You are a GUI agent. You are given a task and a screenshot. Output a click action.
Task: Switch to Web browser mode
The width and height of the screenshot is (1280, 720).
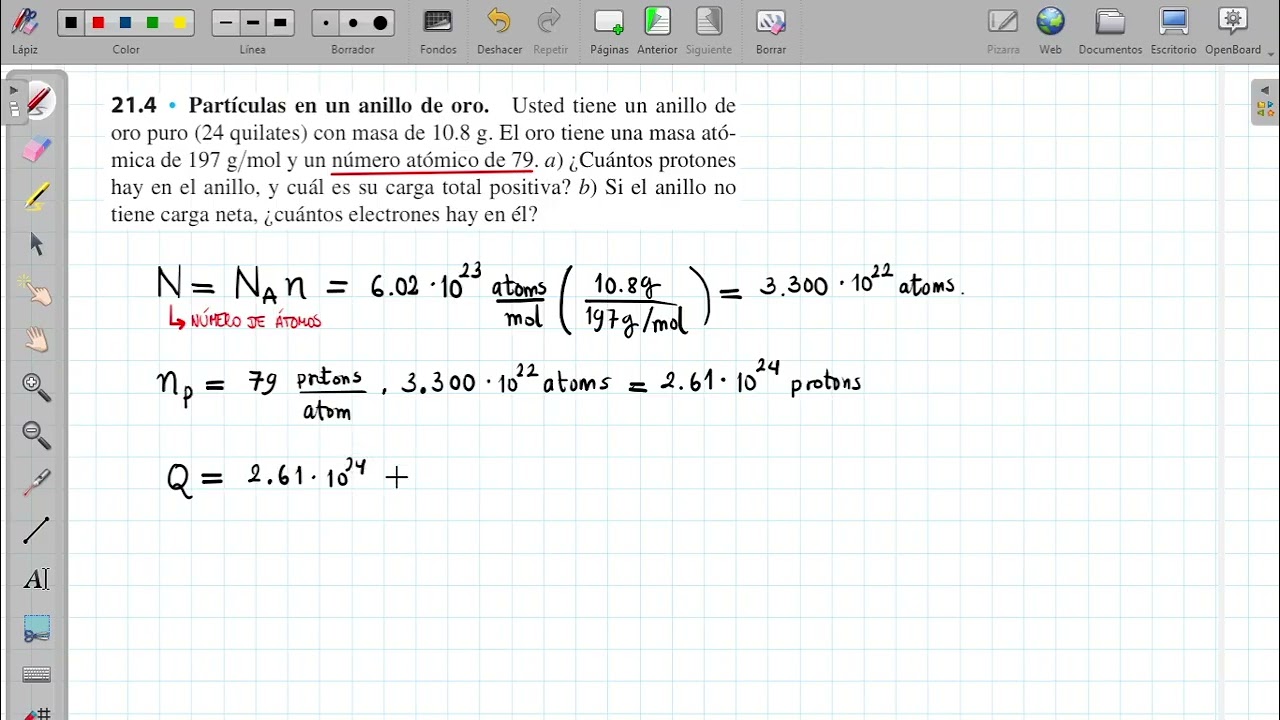pos(1050,29)
